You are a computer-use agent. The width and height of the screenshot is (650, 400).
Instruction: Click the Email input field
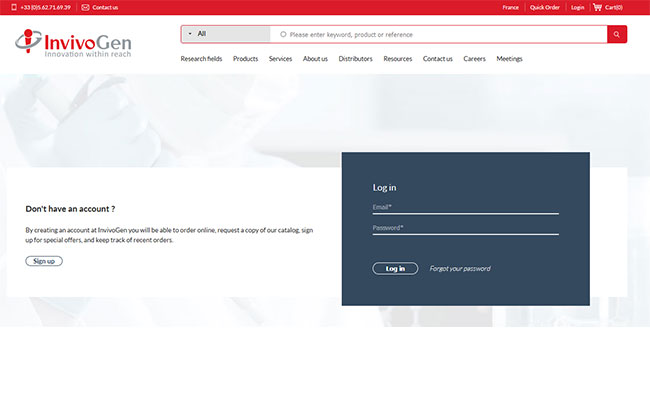[x=466, y=208]
